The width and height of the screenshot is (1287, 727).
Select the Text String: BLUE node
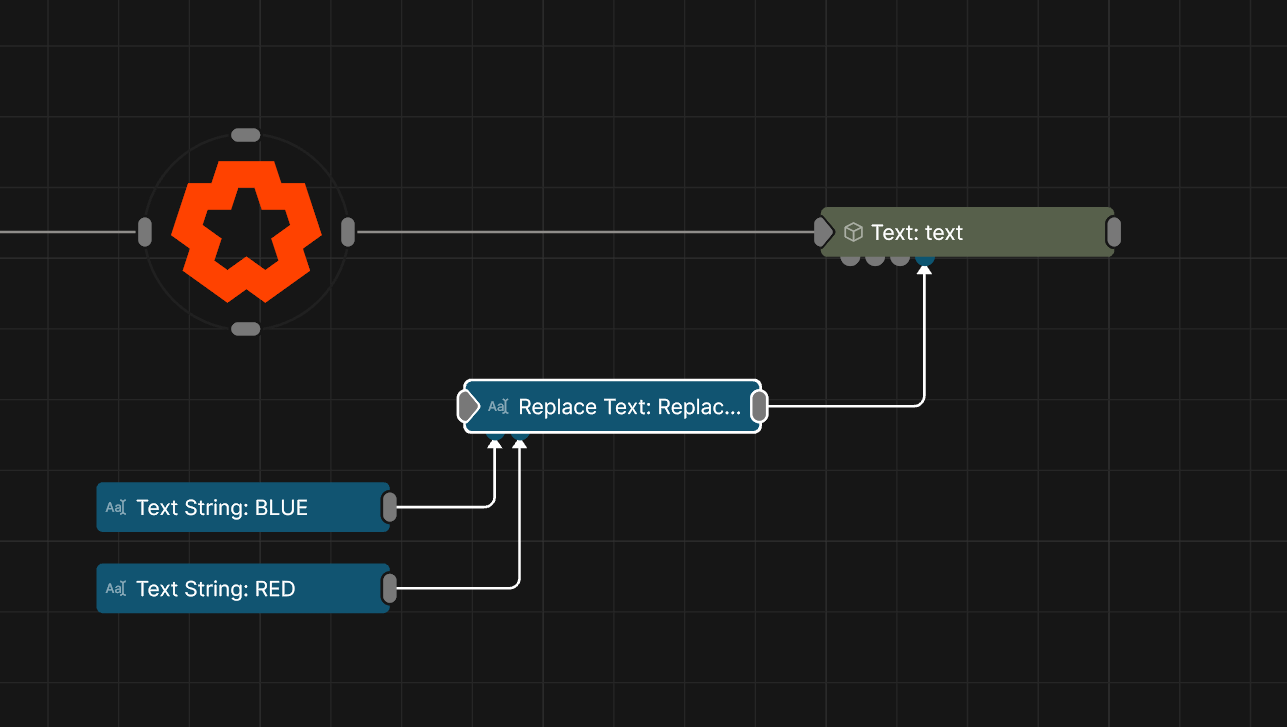(222, 508)
